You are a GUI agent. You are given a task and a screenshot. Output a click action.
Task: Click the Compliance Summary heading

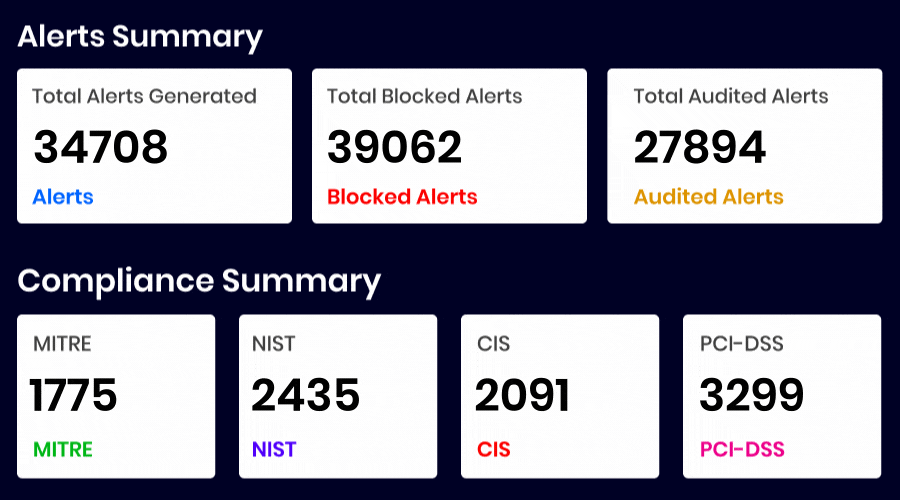[x=199, y=281]
